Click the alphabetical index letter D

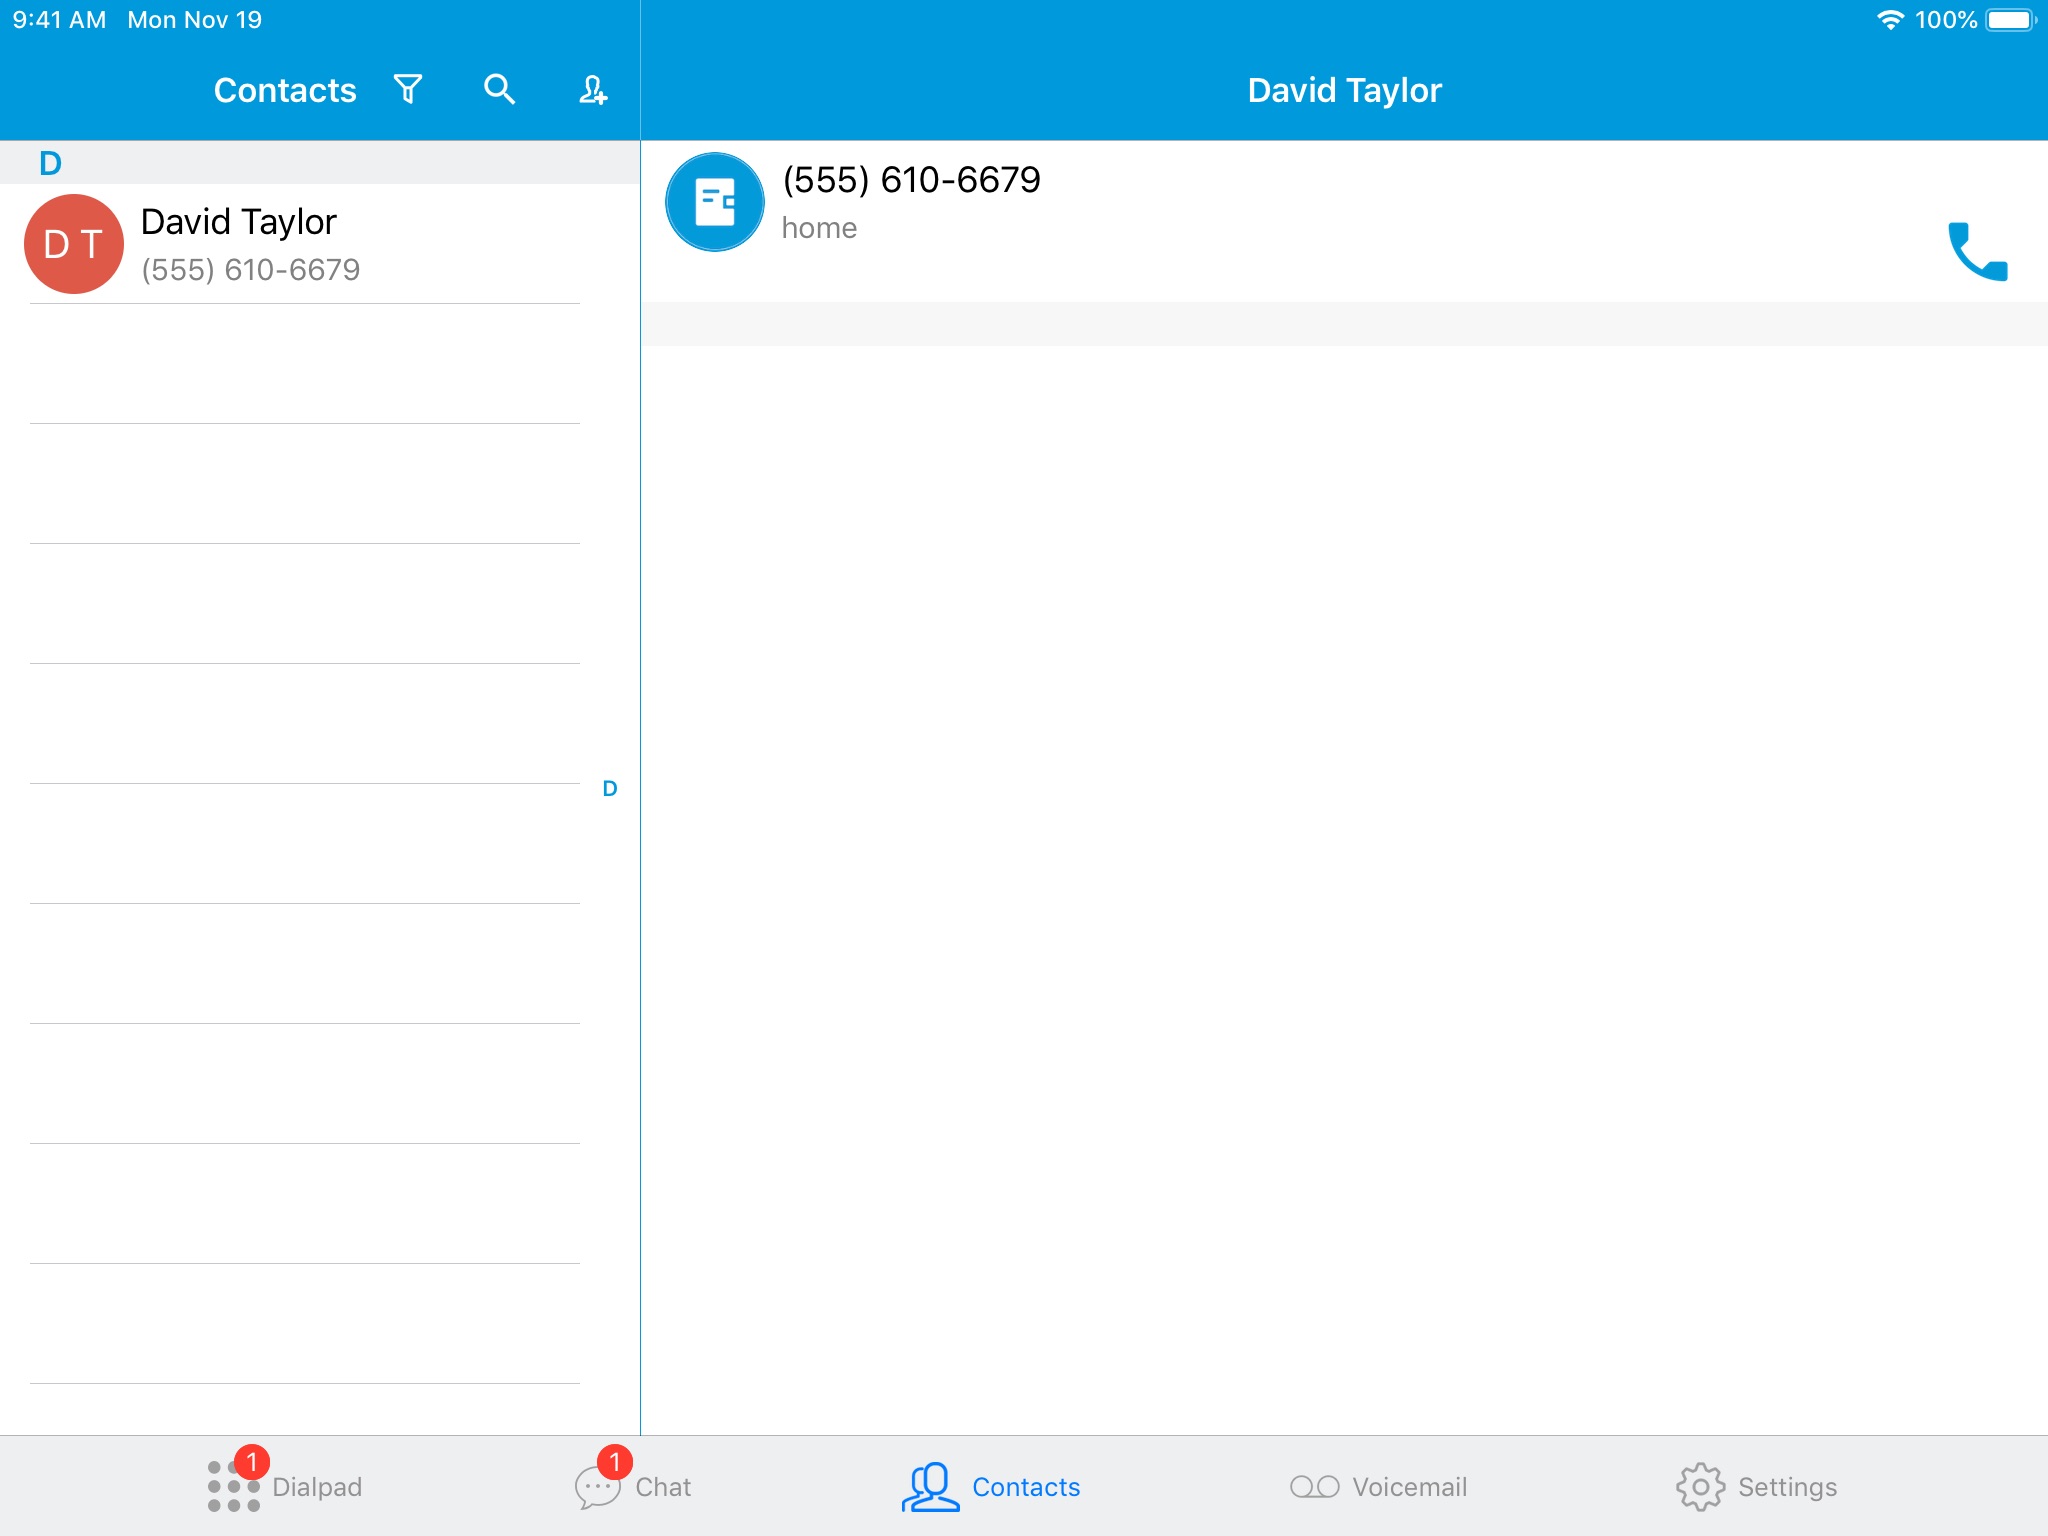click(610, 787)
